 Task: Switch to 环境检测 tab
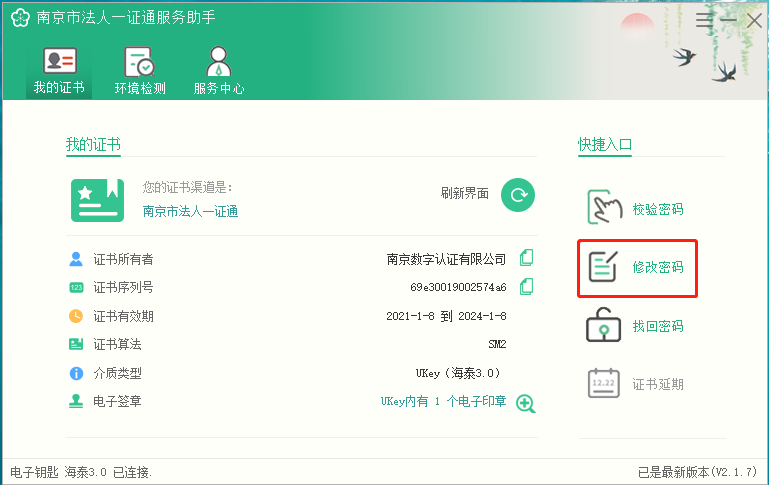[x=139, y=71]
